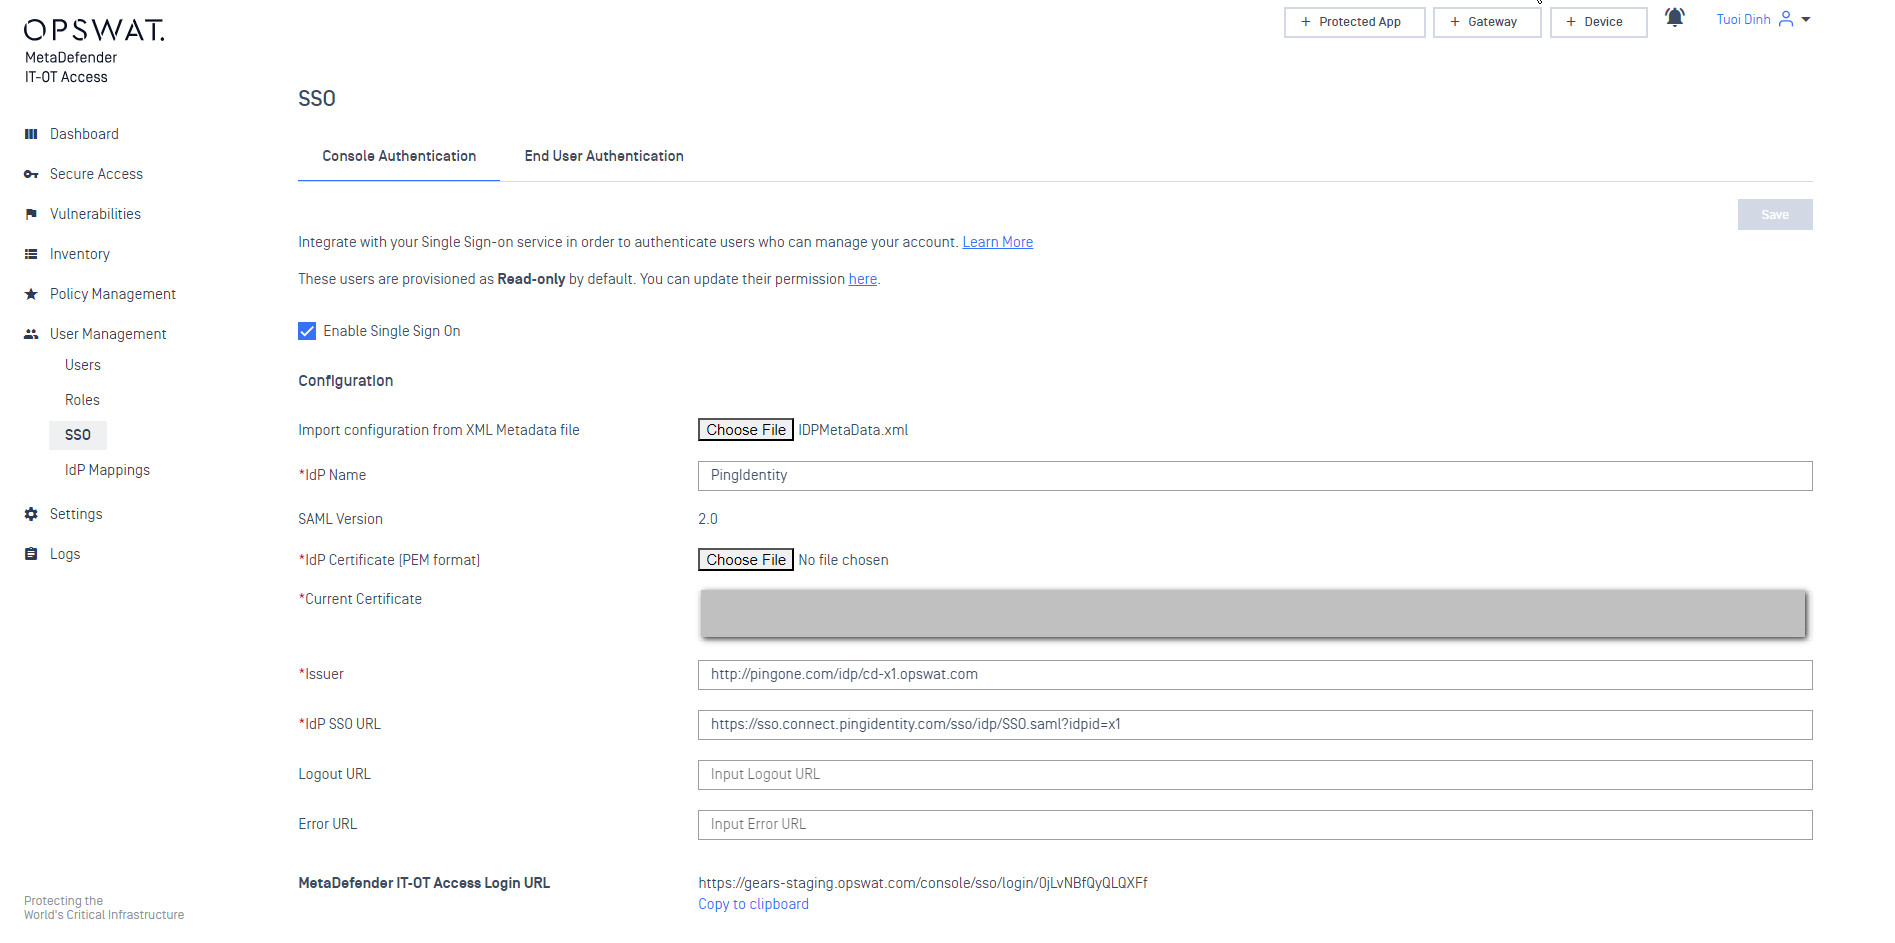Viewport: 1895px width, 943px height.
Task: Click the IDPMetaData.xml file name
Action: 853,430
